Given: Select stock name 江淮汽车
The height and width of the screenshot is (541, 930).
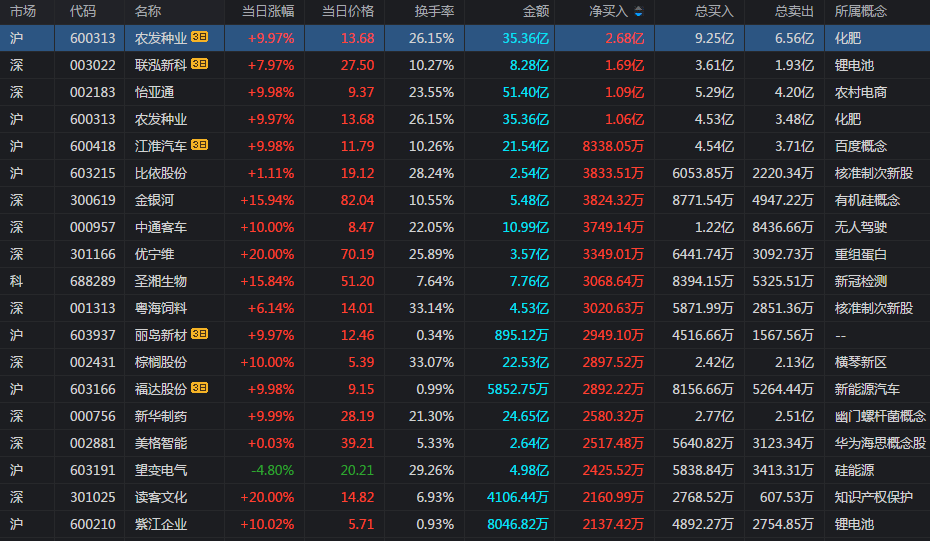Looking at the screenshot, I should point(161,147).
